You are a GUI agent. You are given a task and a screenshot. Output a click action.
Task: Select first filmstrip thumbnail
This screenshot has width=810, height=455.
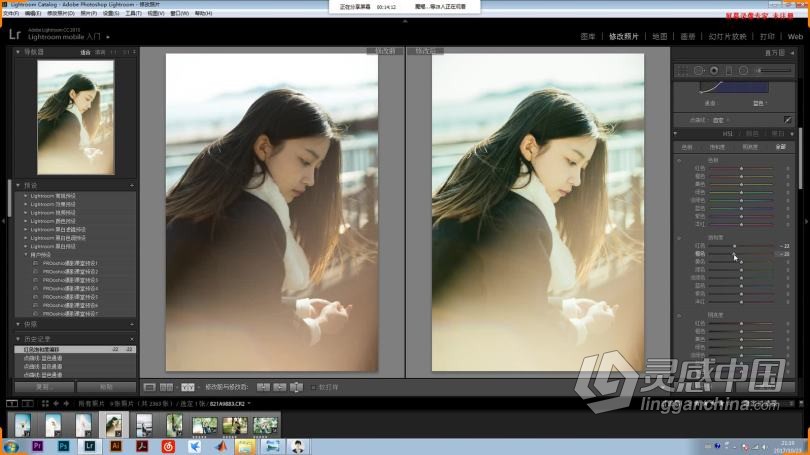[22, 425]
